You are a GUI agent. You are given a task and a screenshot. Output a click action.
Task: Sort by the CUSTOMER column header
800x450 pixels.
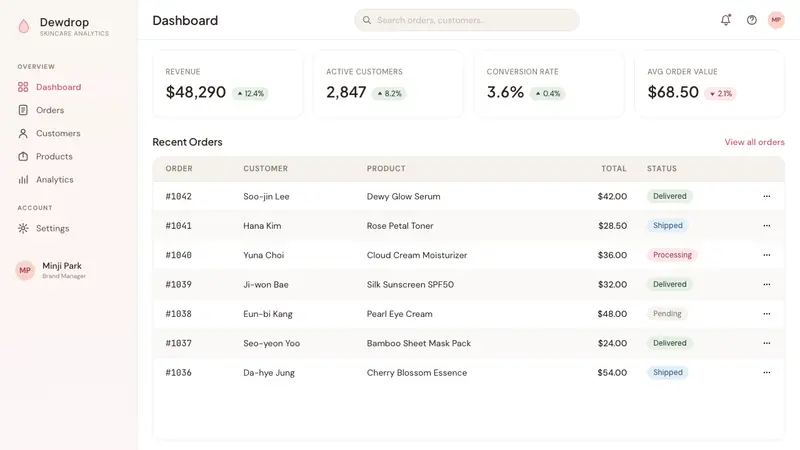coord(265,168)
